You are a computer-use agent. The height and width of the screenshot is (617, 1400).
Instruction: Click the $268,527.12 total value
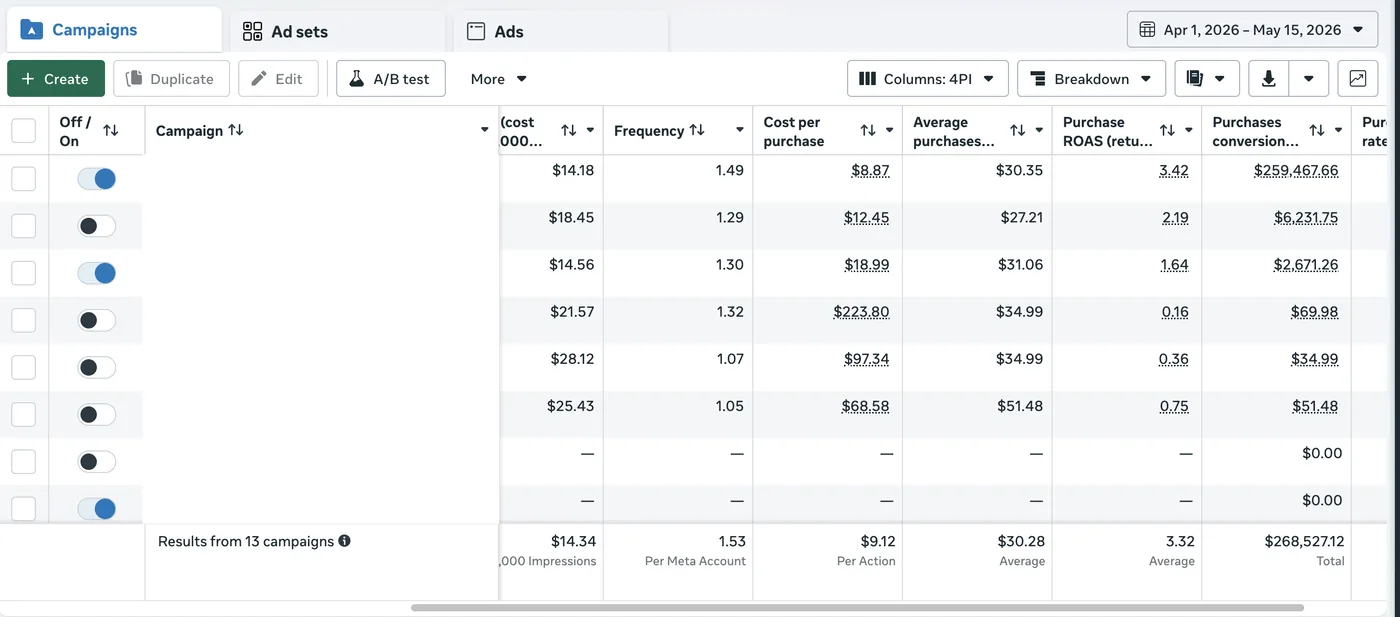point(1304,541)
